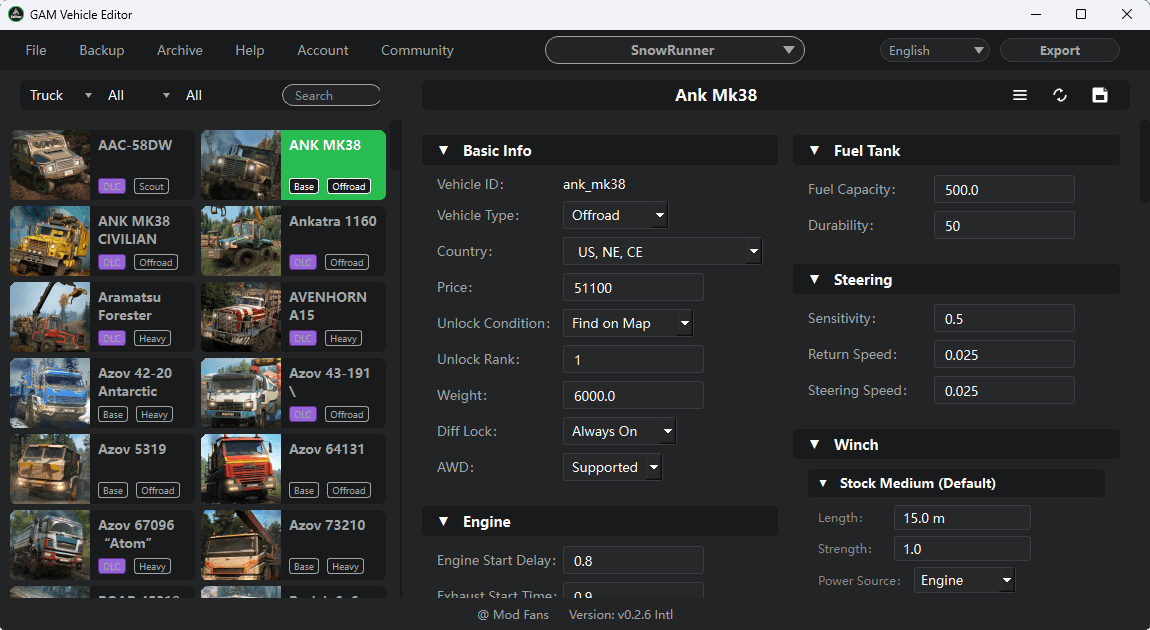Click the steering Sensitivity field
Viewport: 1150px width, 630px height.
coord(1004,318)
